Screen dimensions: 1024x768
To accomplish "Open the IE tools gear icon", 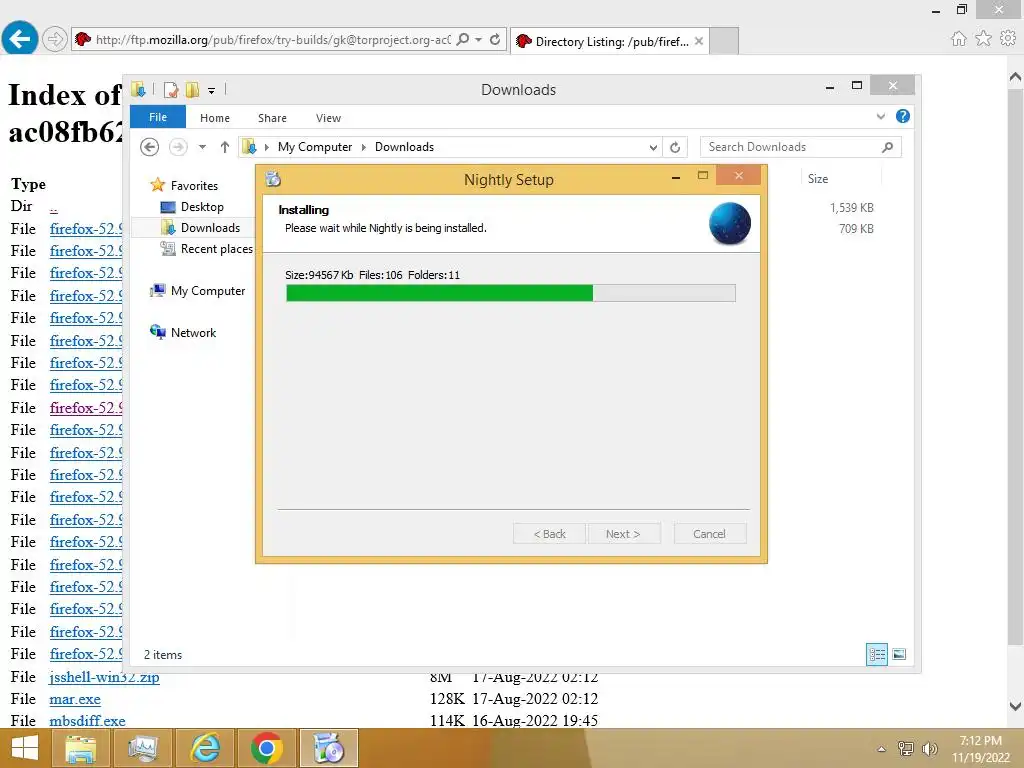I will tap(1008, 39).
